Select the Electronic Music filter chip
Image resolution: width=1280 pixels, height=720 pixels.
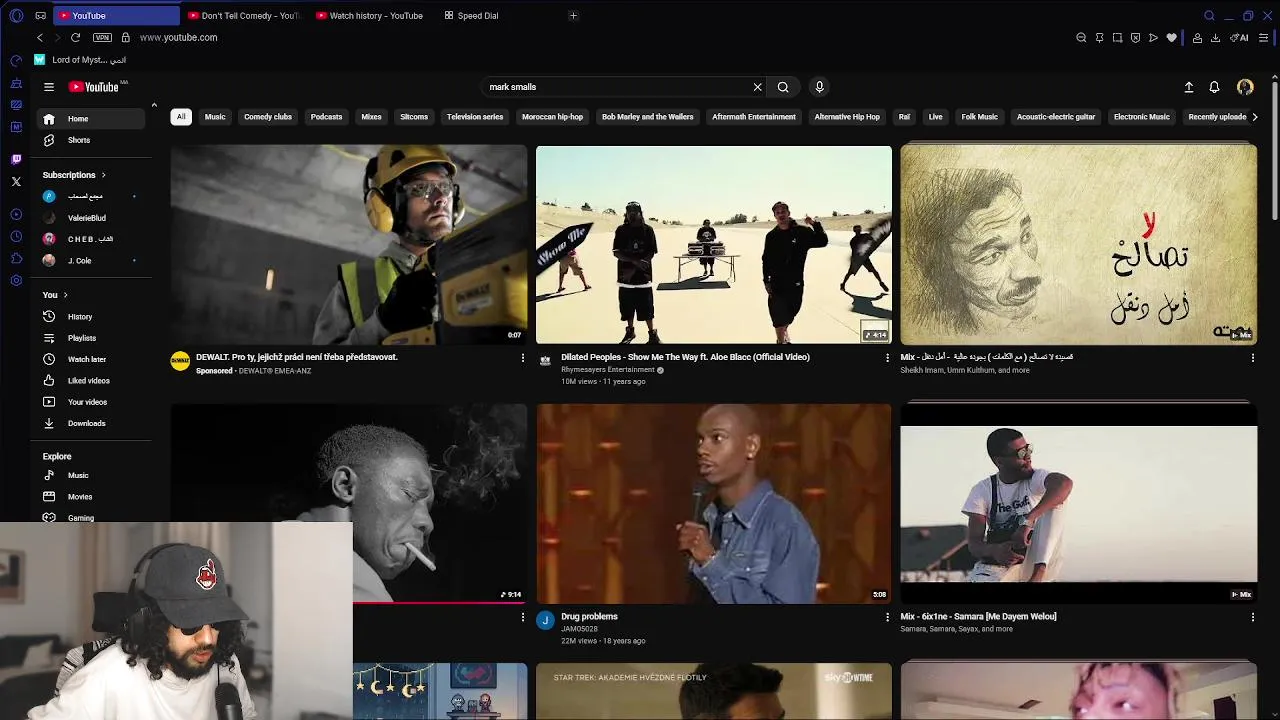(1142, 117)
